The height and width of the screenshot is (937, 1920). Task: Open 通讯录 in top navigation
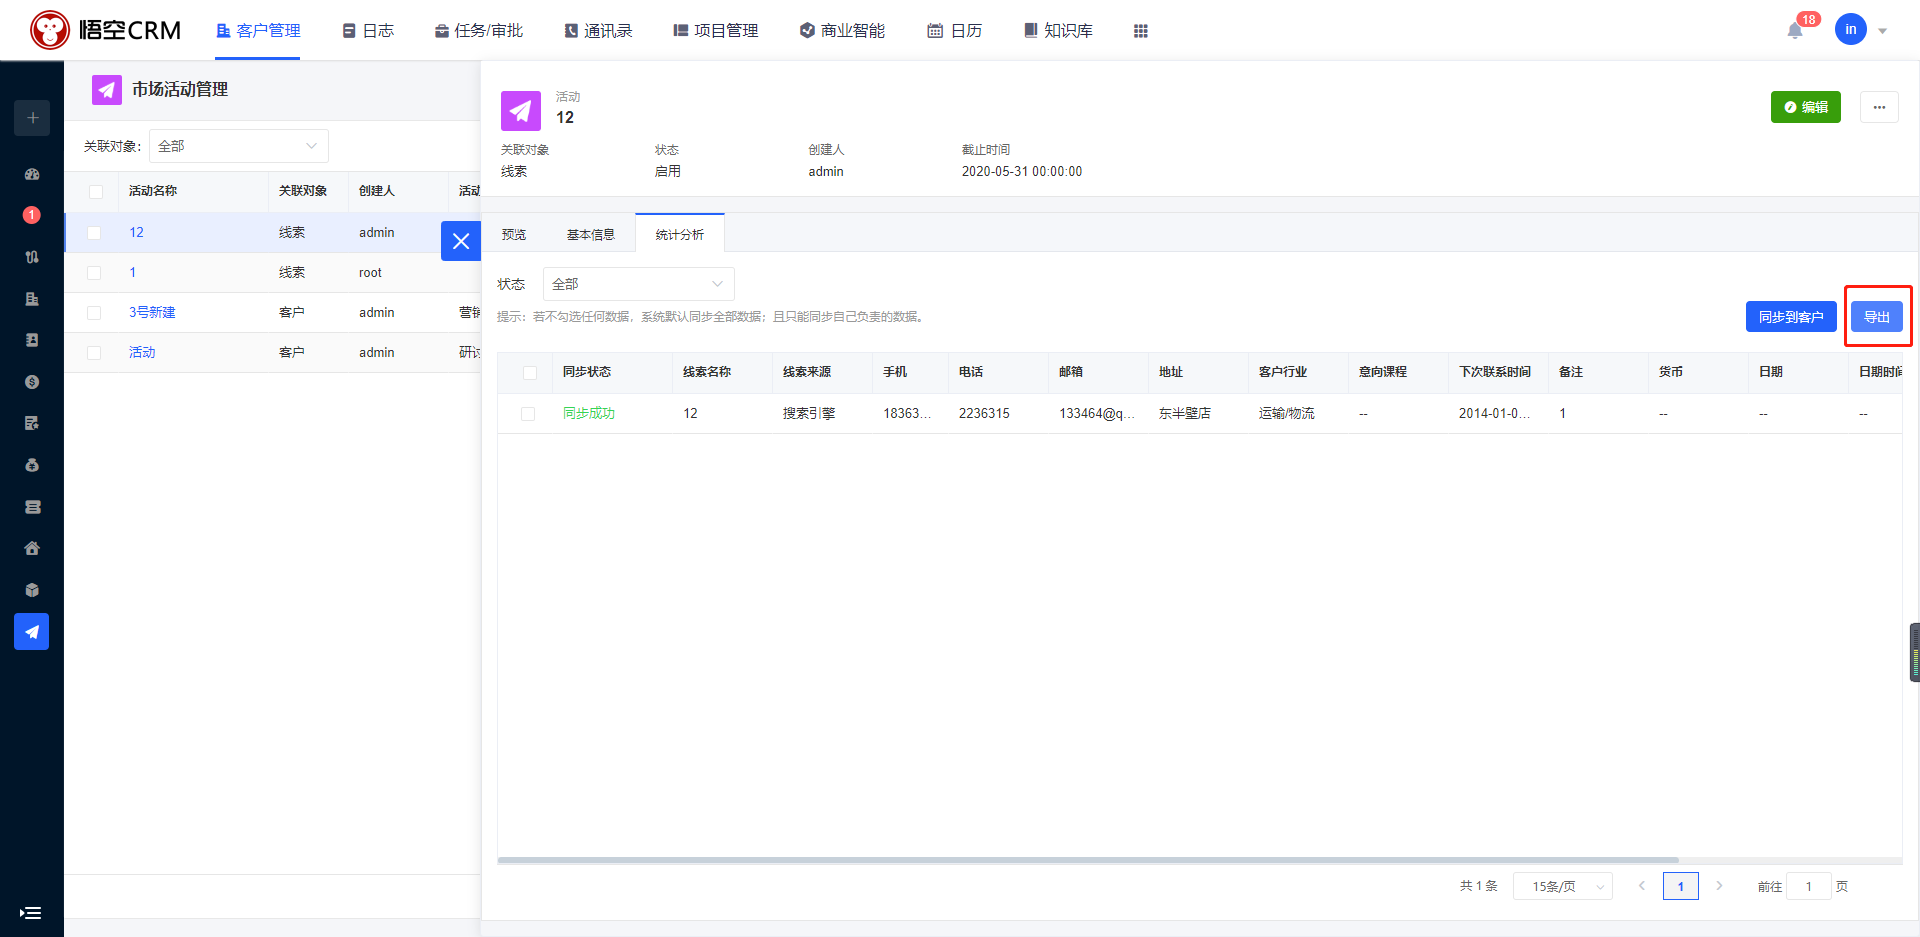point(598,31)
